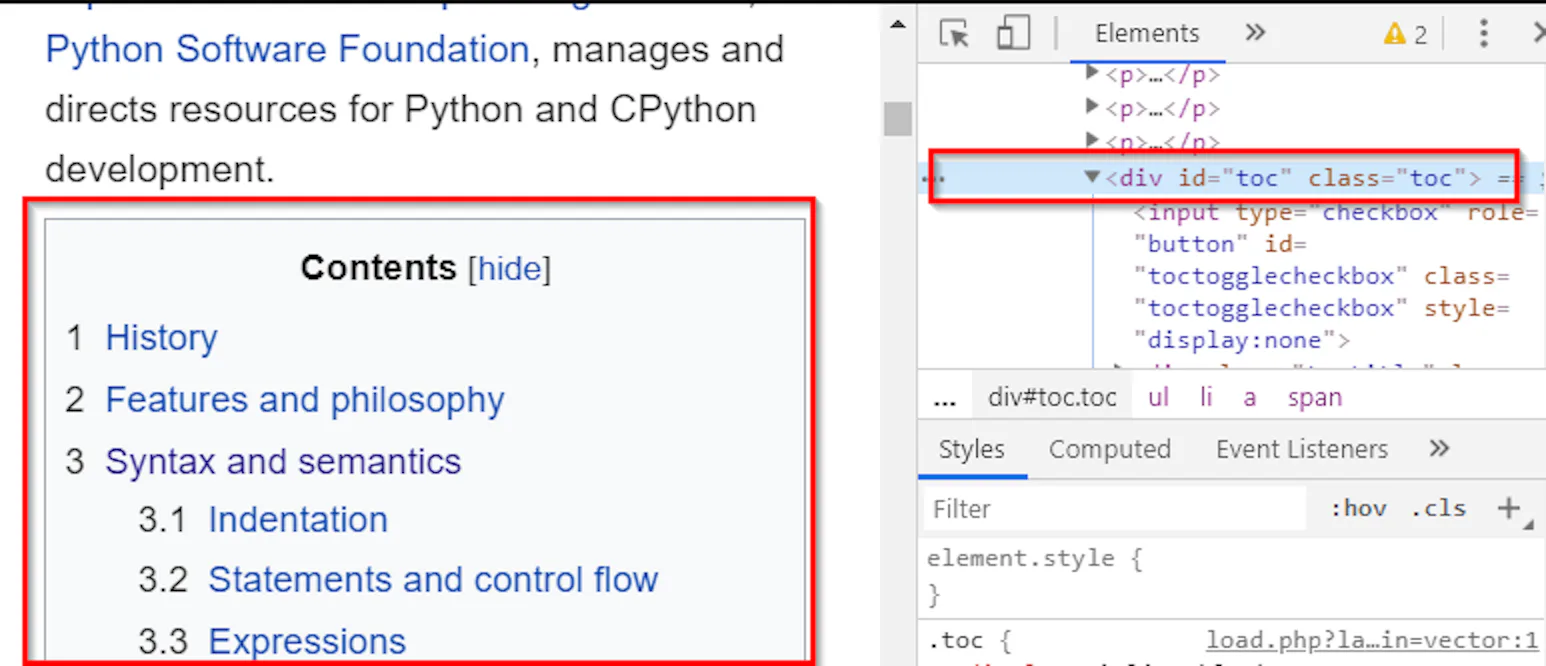Click the breadcrumb ellipsis before div#toc.toc
This screenshot has height=666, width=1546.
point(945,398)
